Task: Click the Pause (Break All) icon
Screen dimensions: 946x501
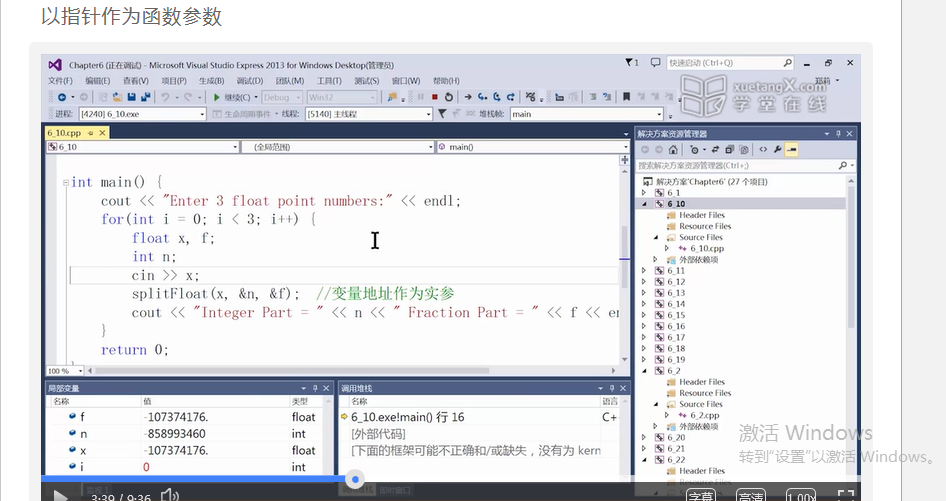Action: click(421, 97)
